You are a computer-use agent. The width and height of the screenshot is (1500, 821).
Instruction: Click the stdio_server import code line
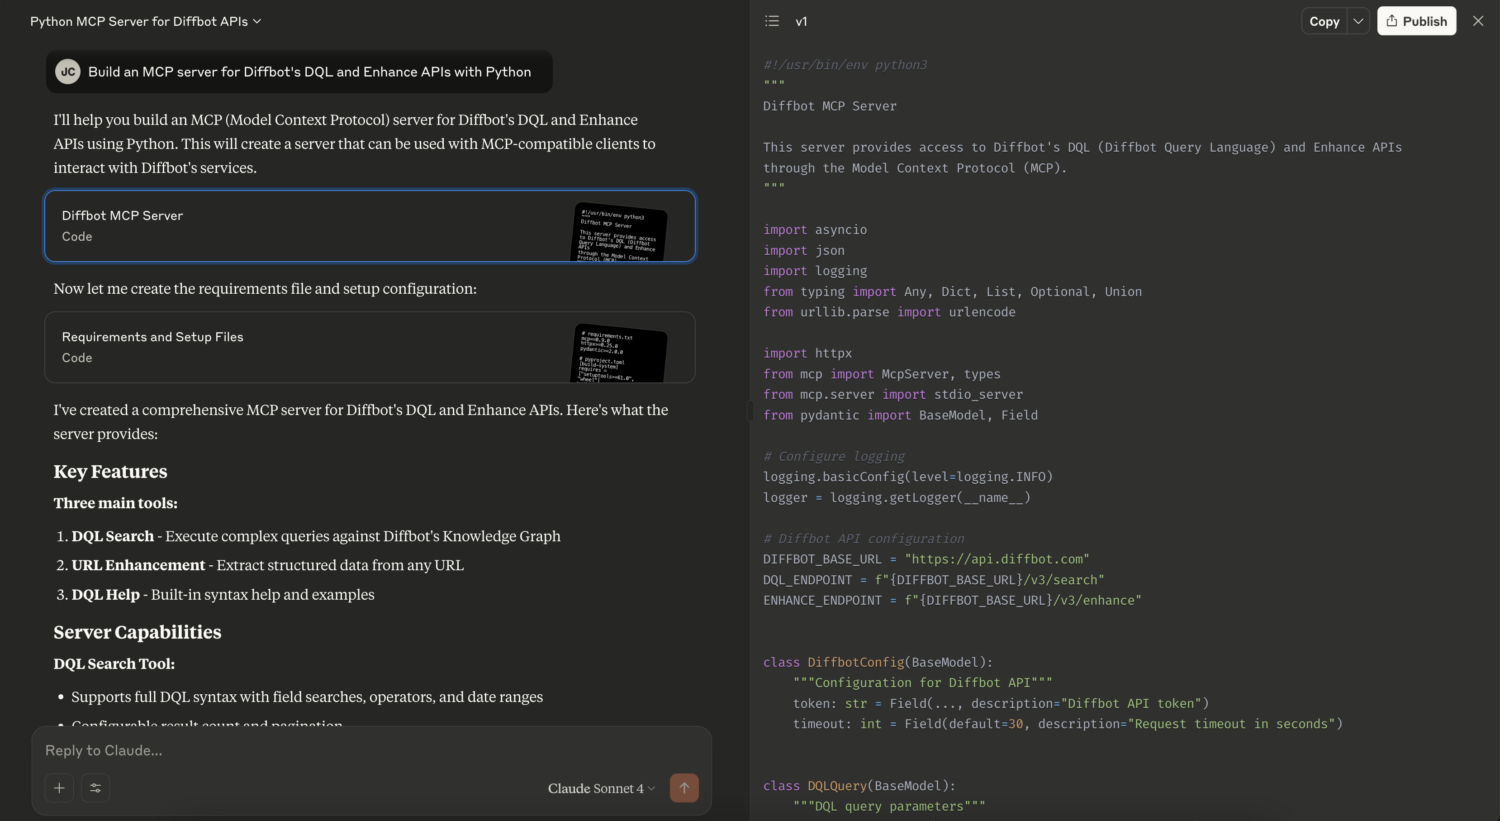(x=893, y=394)
